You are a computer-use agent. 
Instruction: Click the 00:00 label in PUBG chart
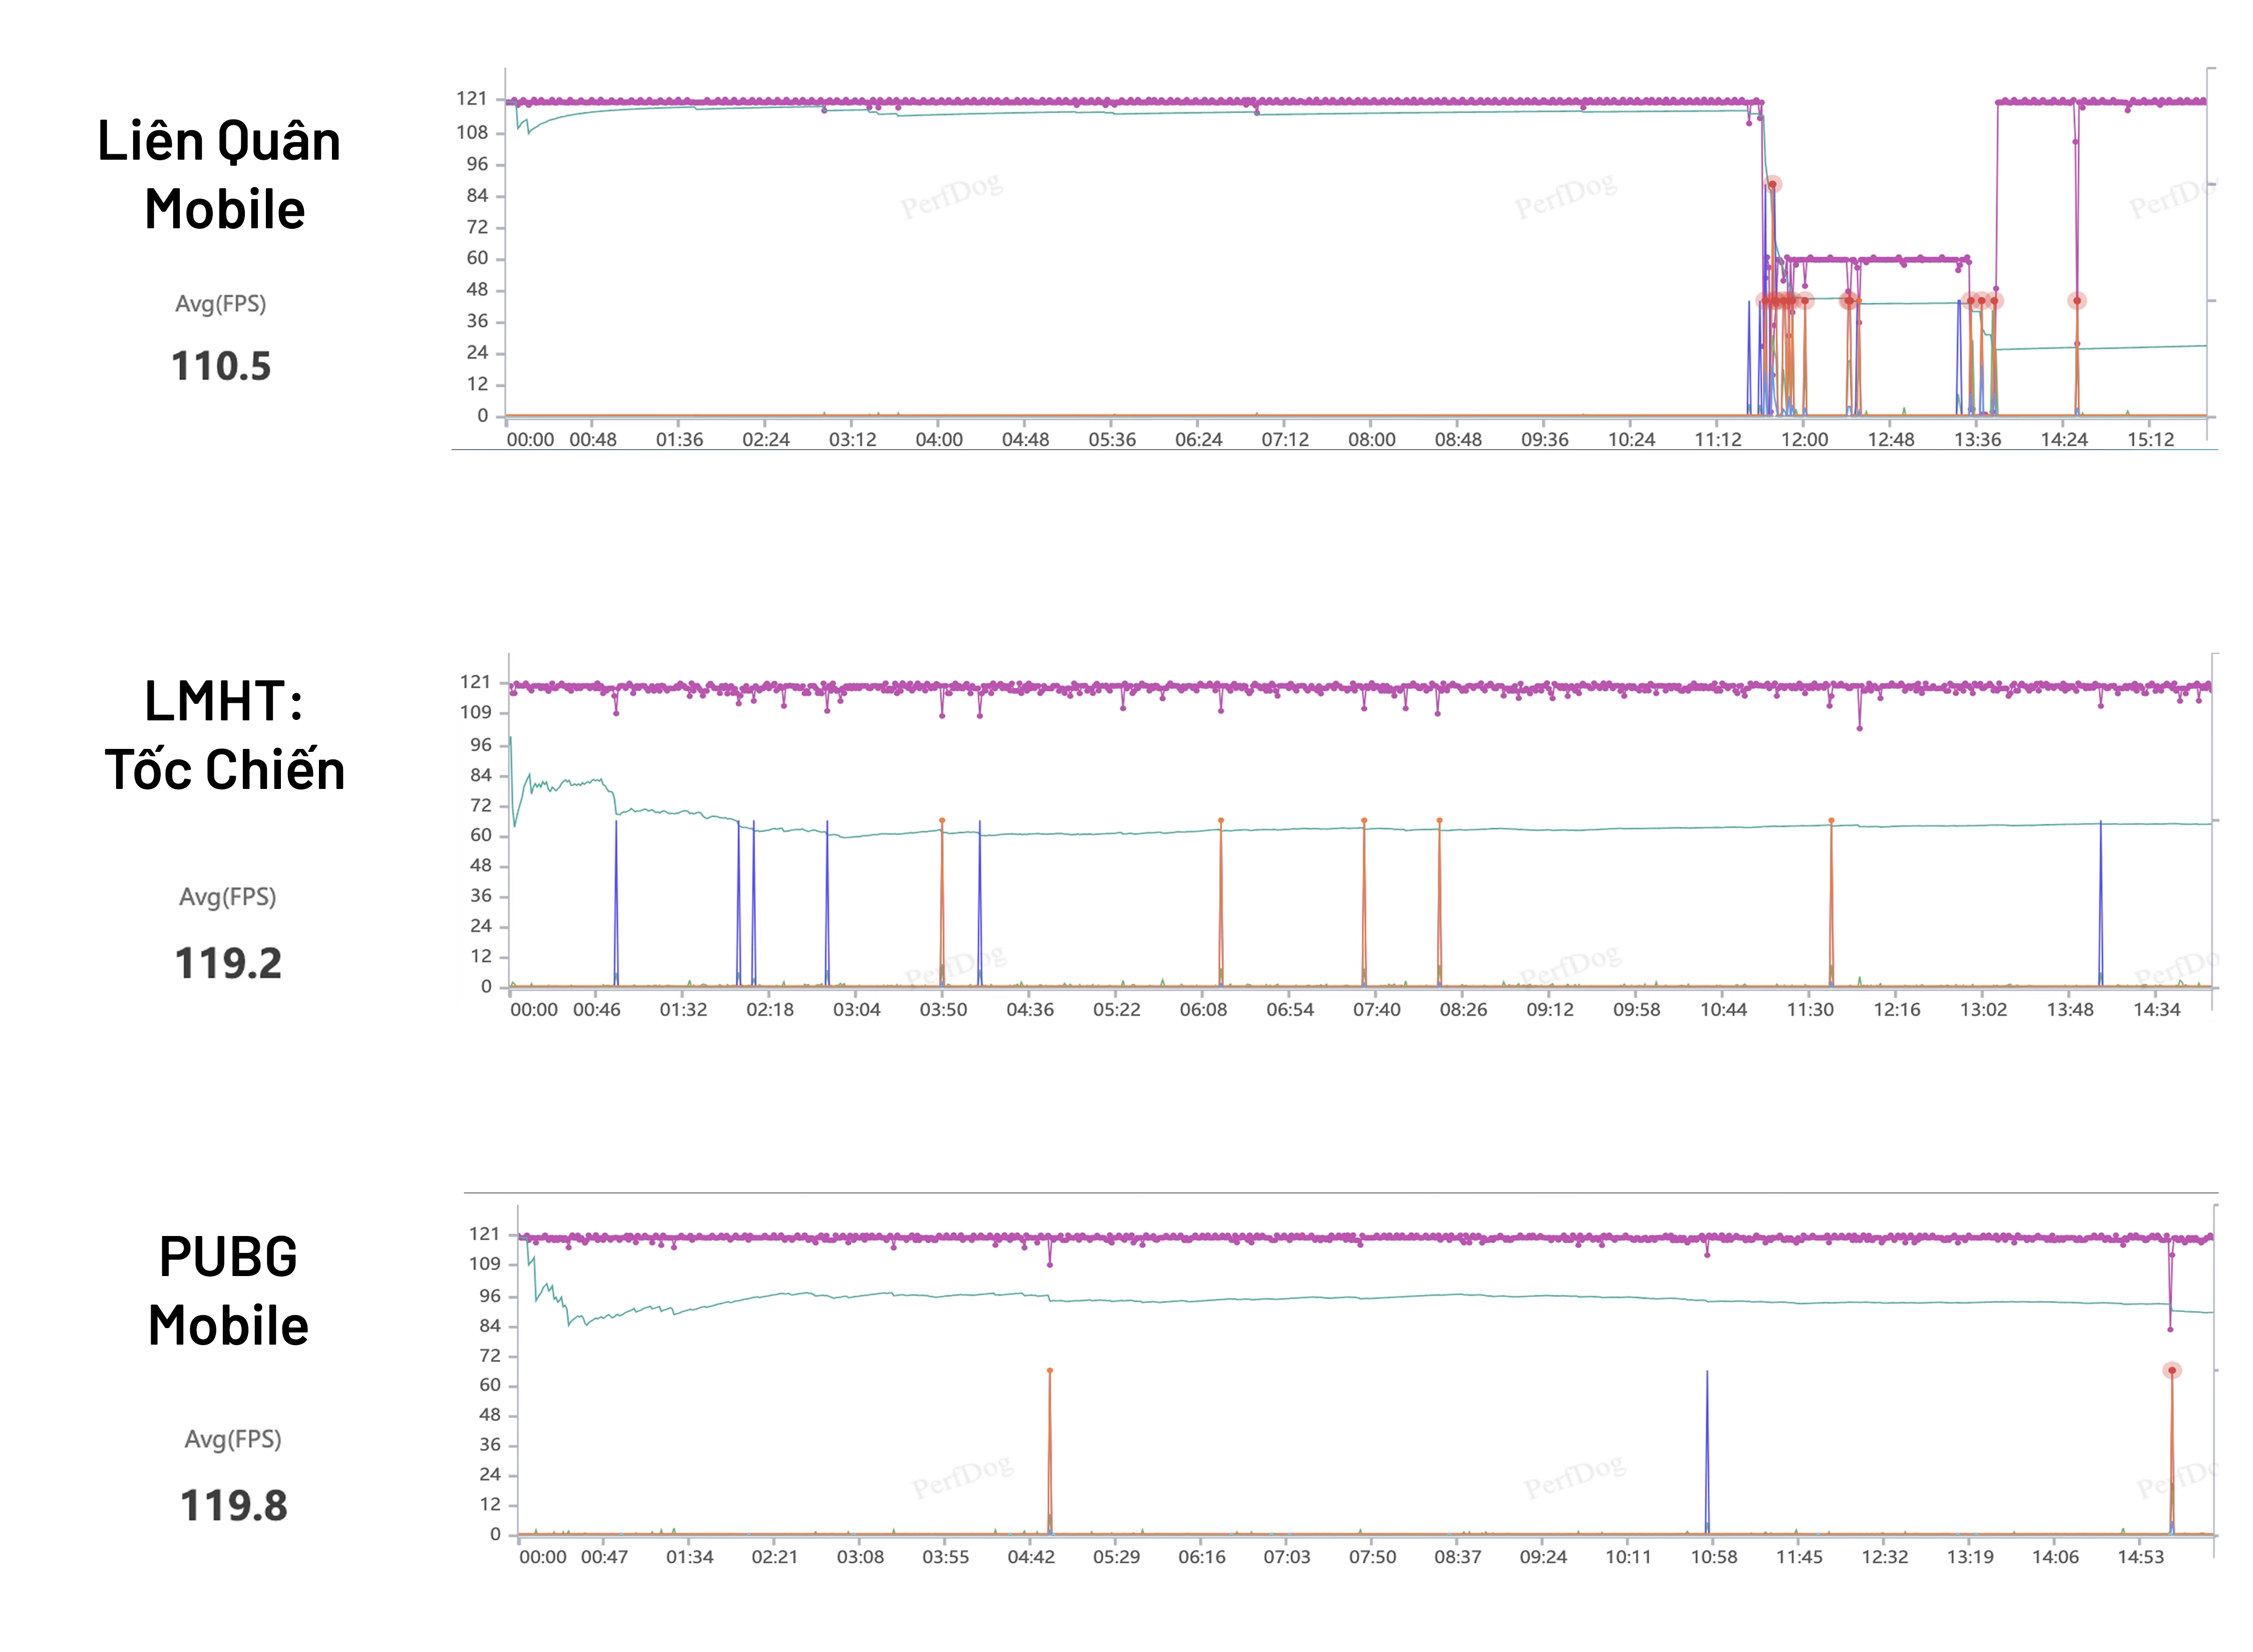point(543,1558)
